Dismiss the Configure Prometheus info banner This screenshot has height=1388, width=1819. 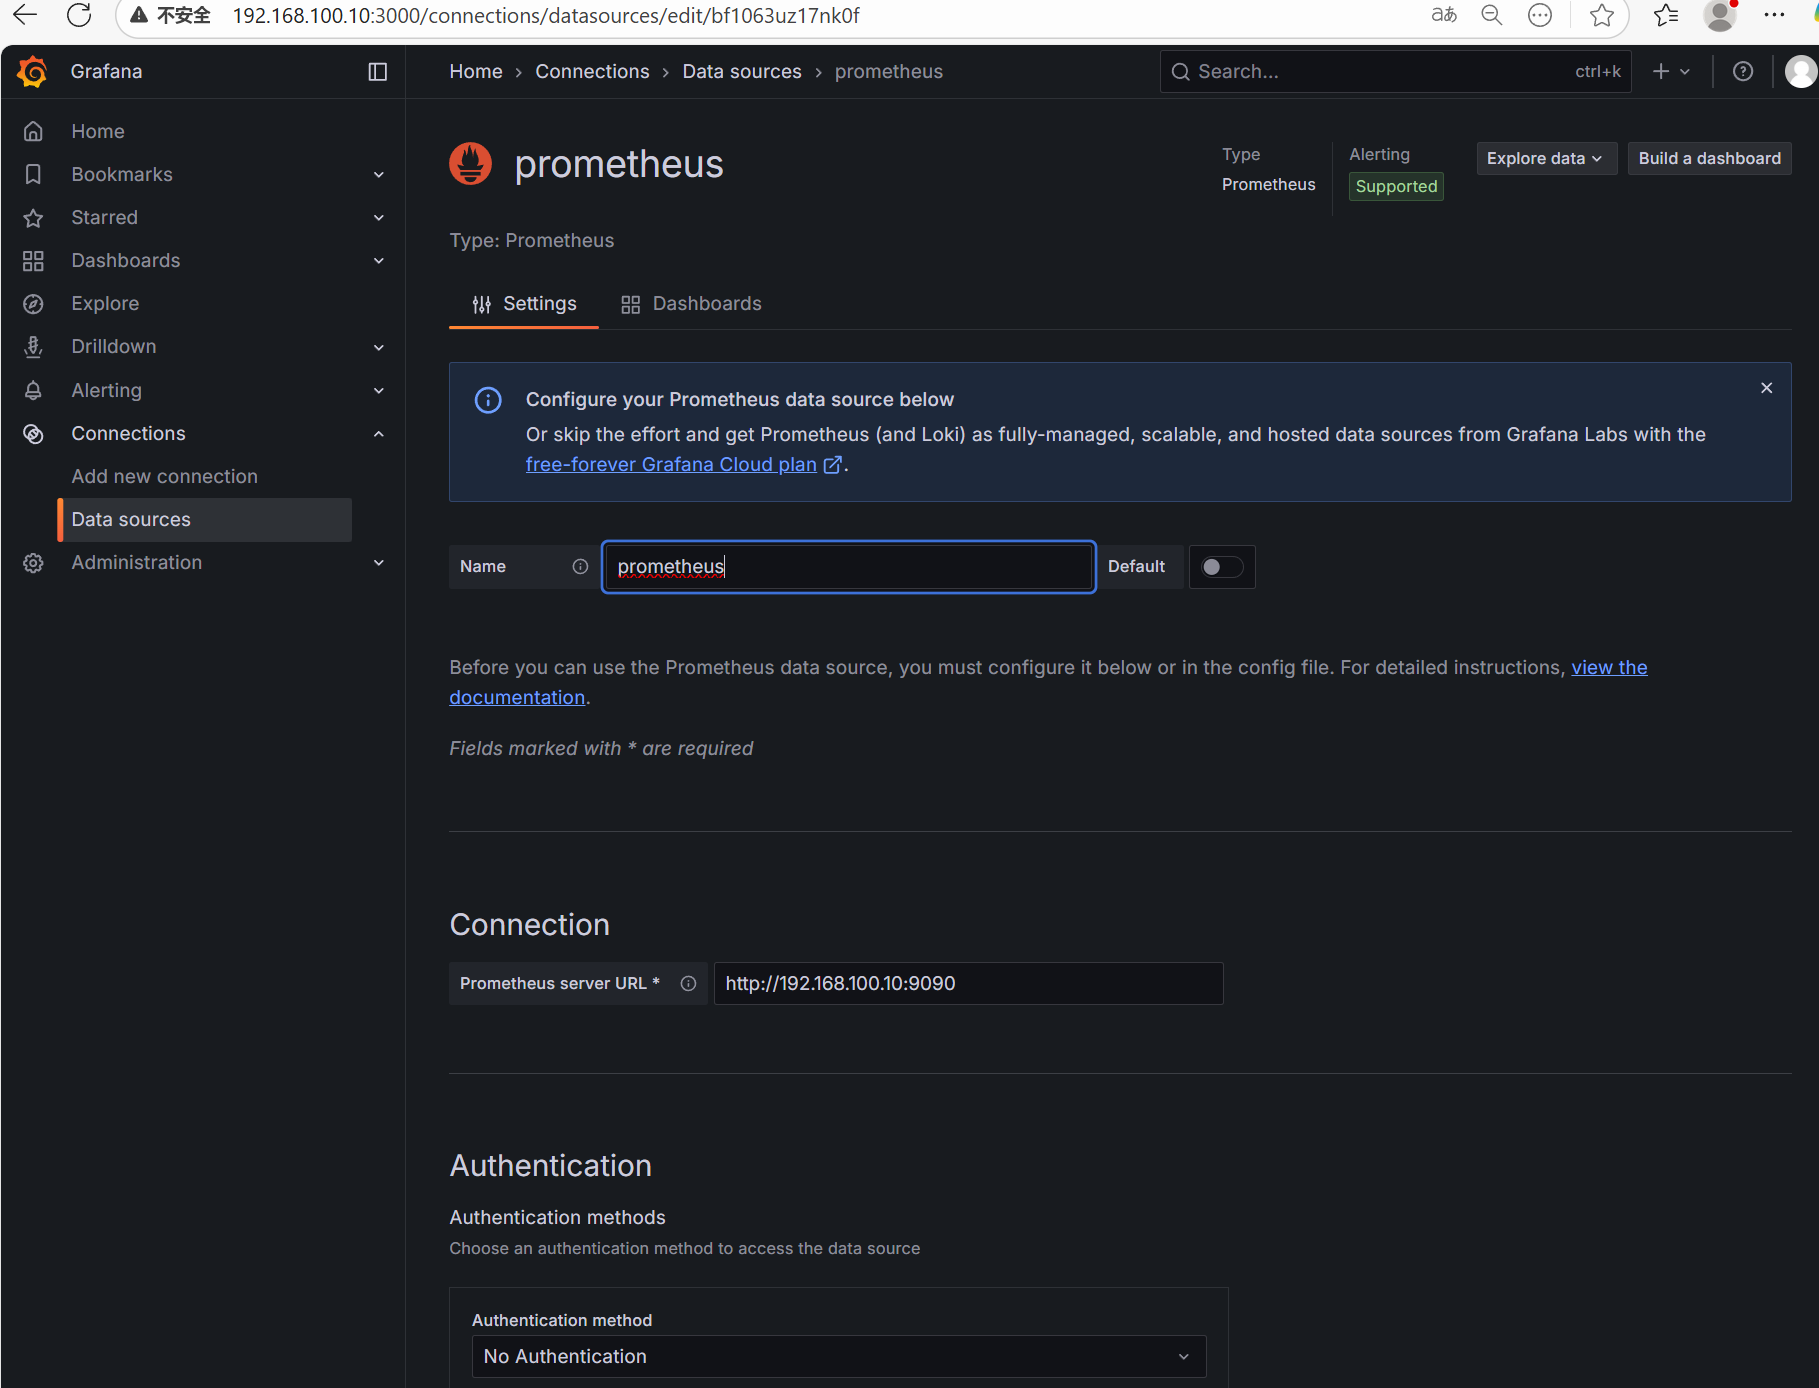coord(1767,388)
